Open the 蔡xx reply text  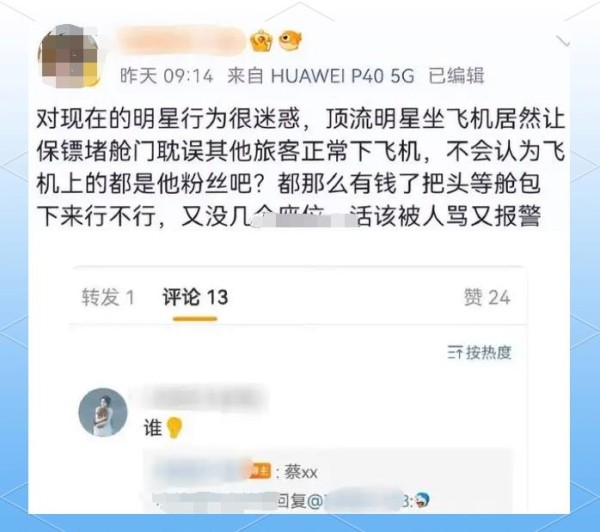click(x=301, y=472)
